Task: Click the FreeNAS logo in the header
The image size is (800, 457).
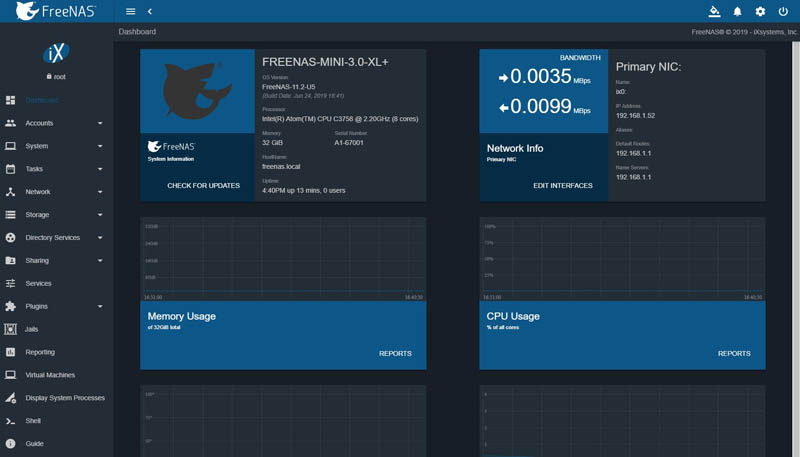Action: (55, 11)
